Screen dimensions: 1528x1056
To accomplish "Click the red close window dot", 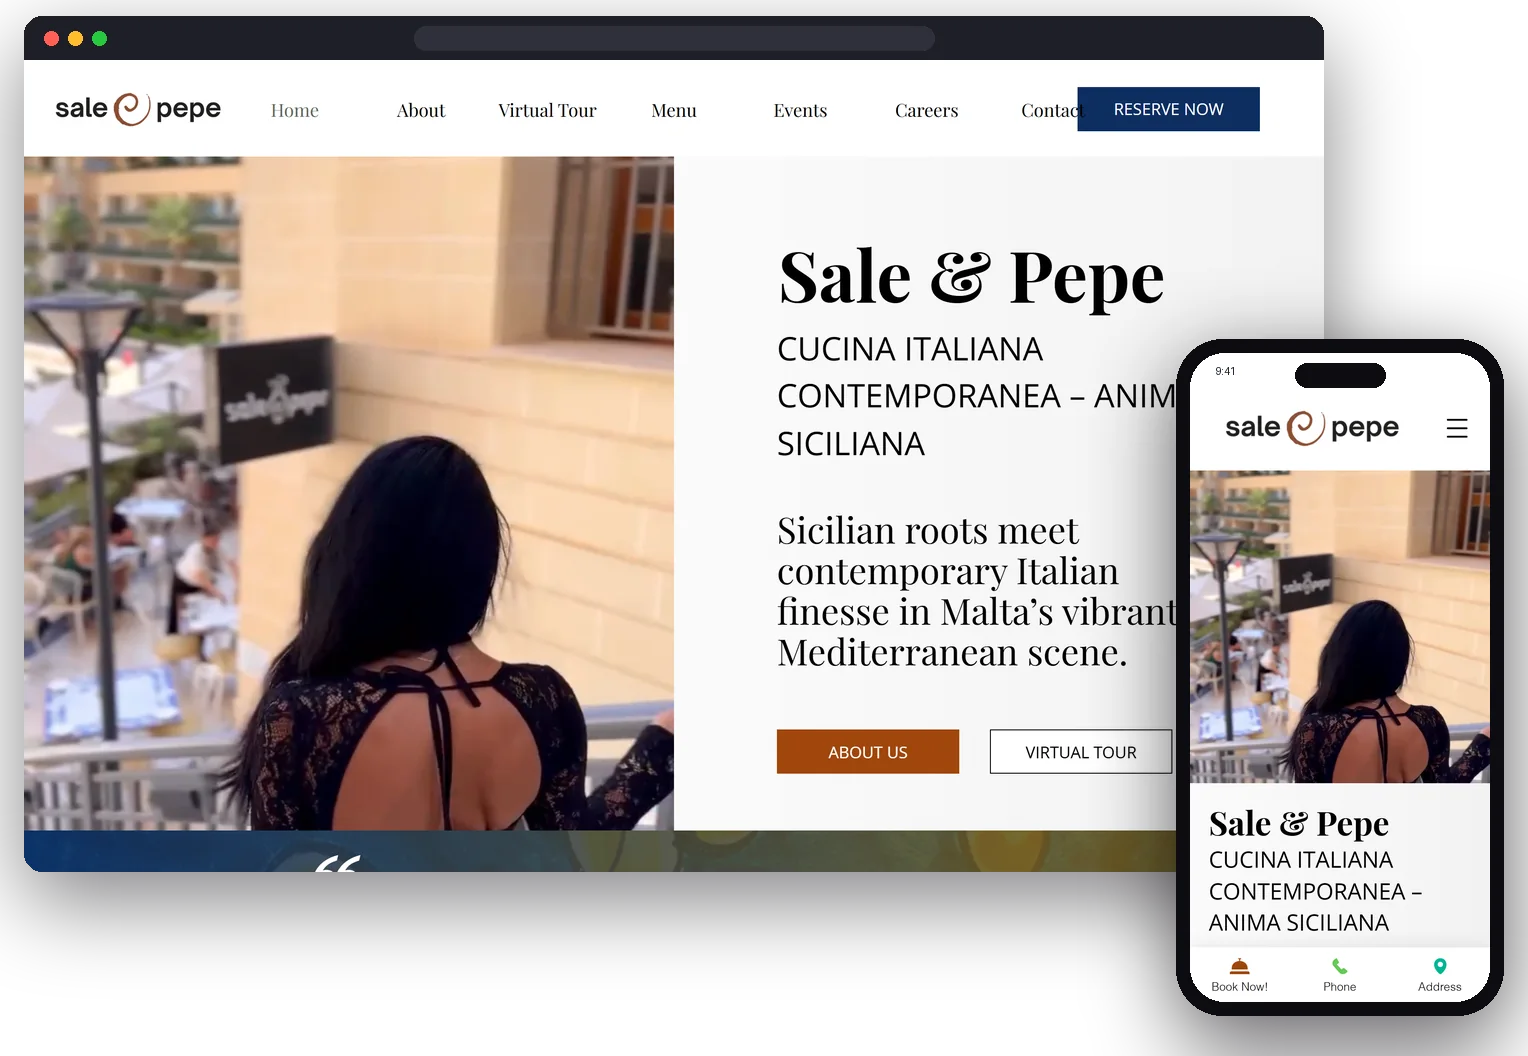I will pyautogui.click(x=52, y=39).
